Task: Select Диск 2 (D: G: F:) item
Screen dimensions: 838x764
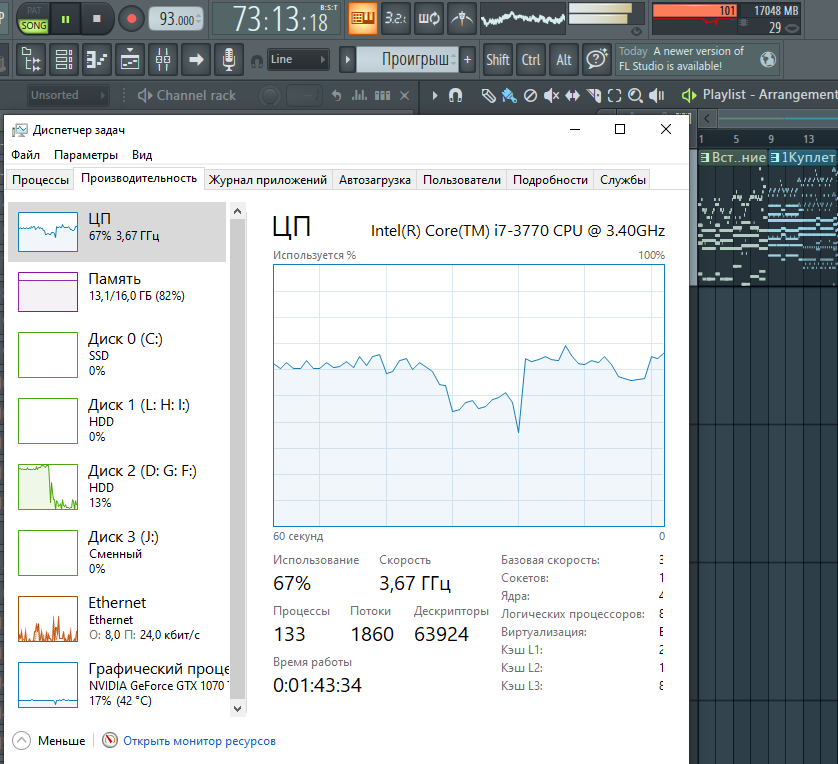Action: click(118, 487)
